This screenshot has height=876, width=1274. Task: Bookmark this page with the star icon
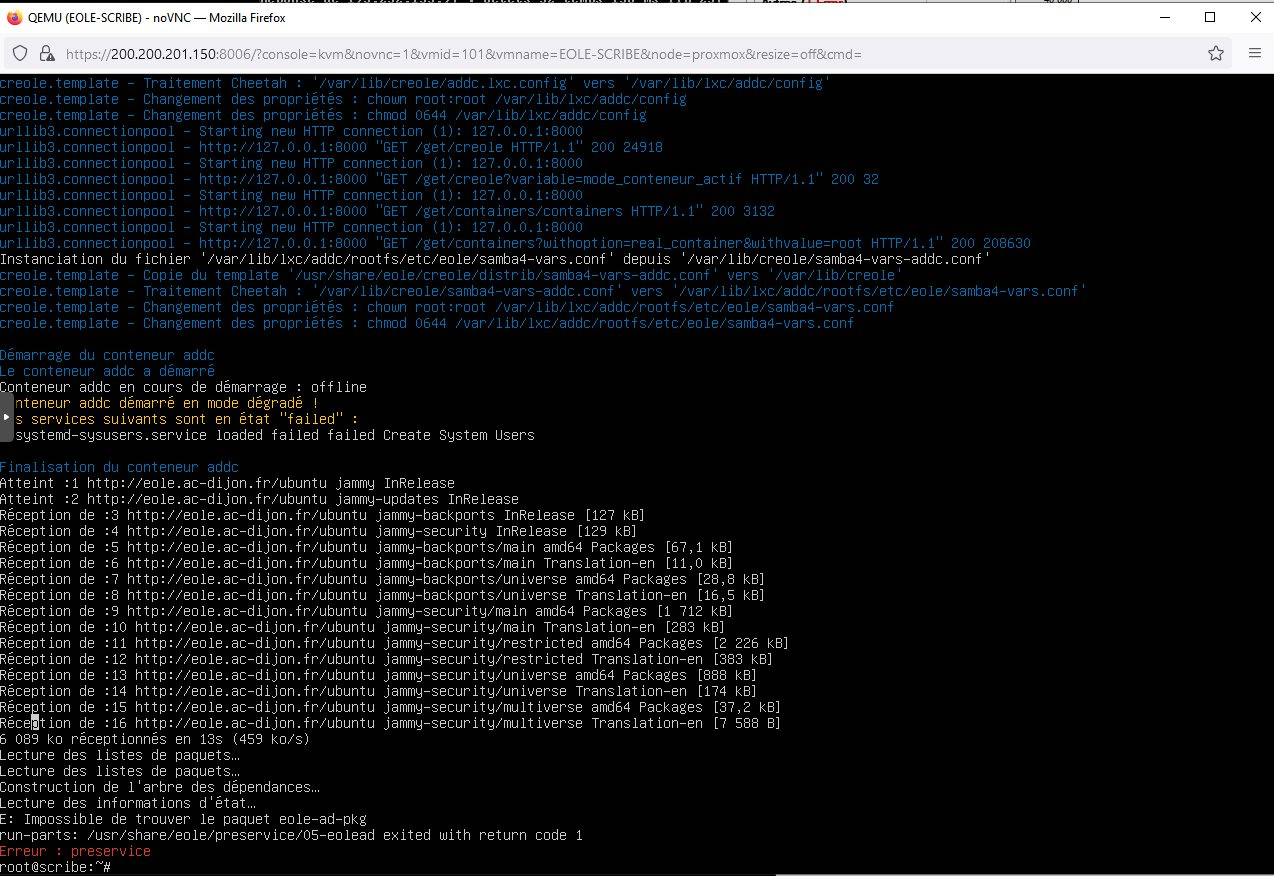(x=1216, y=53)
